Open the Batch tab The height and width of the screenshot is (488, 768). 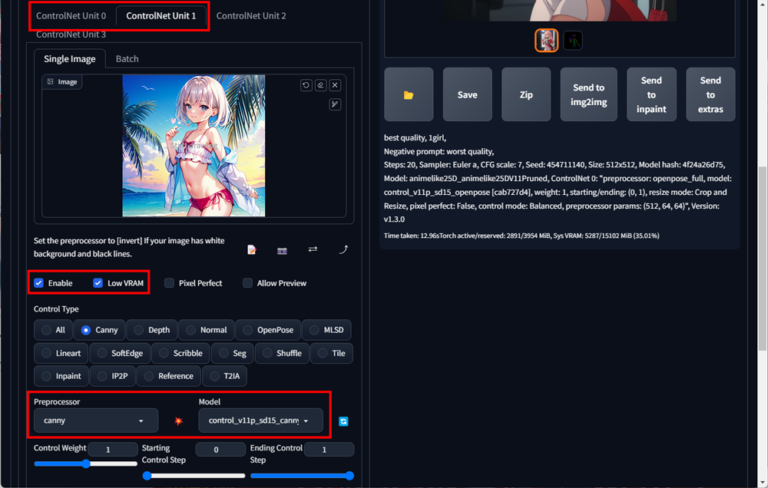click(x=127, y=59)
